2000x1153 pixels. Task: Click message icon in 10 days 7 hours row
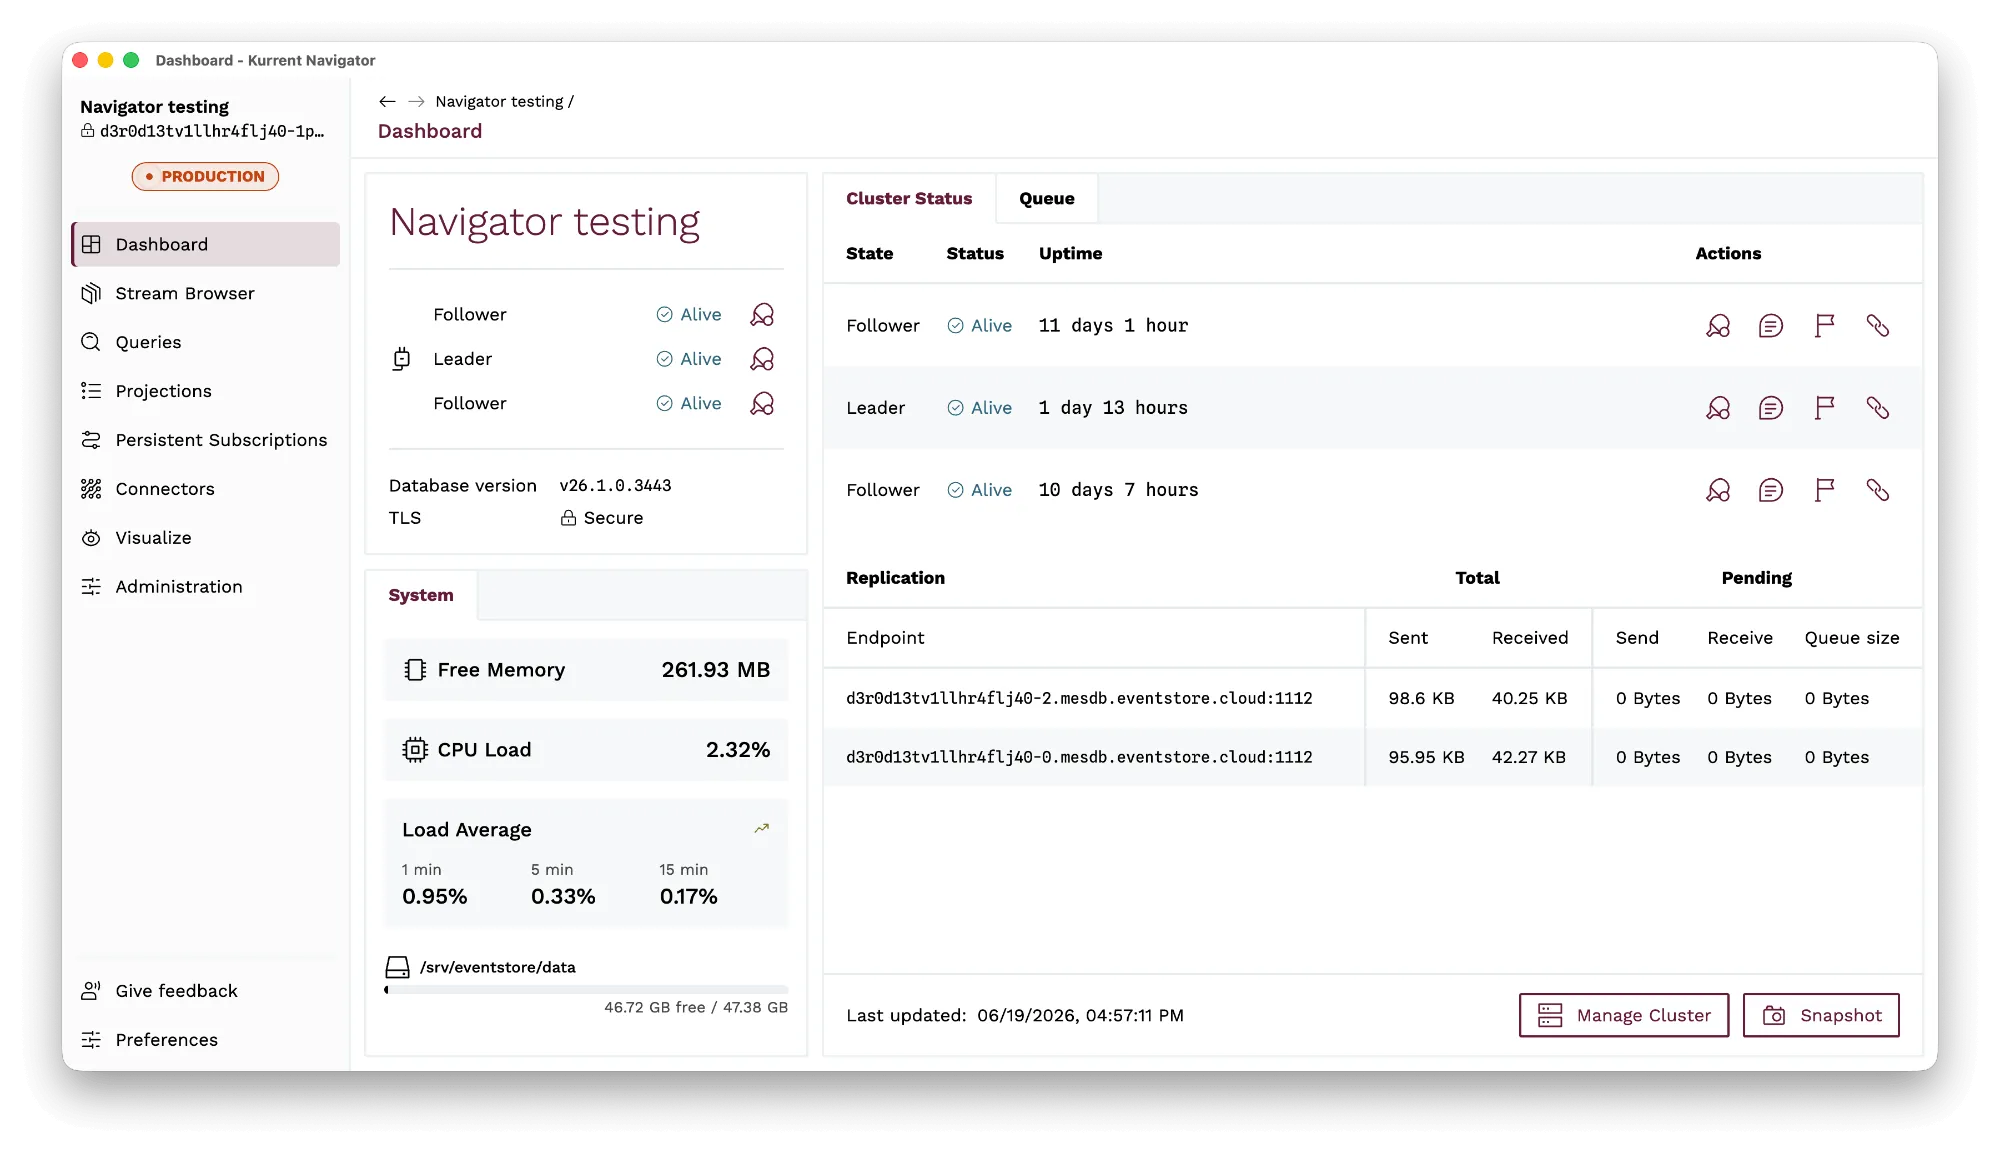tap(1771, 490)
